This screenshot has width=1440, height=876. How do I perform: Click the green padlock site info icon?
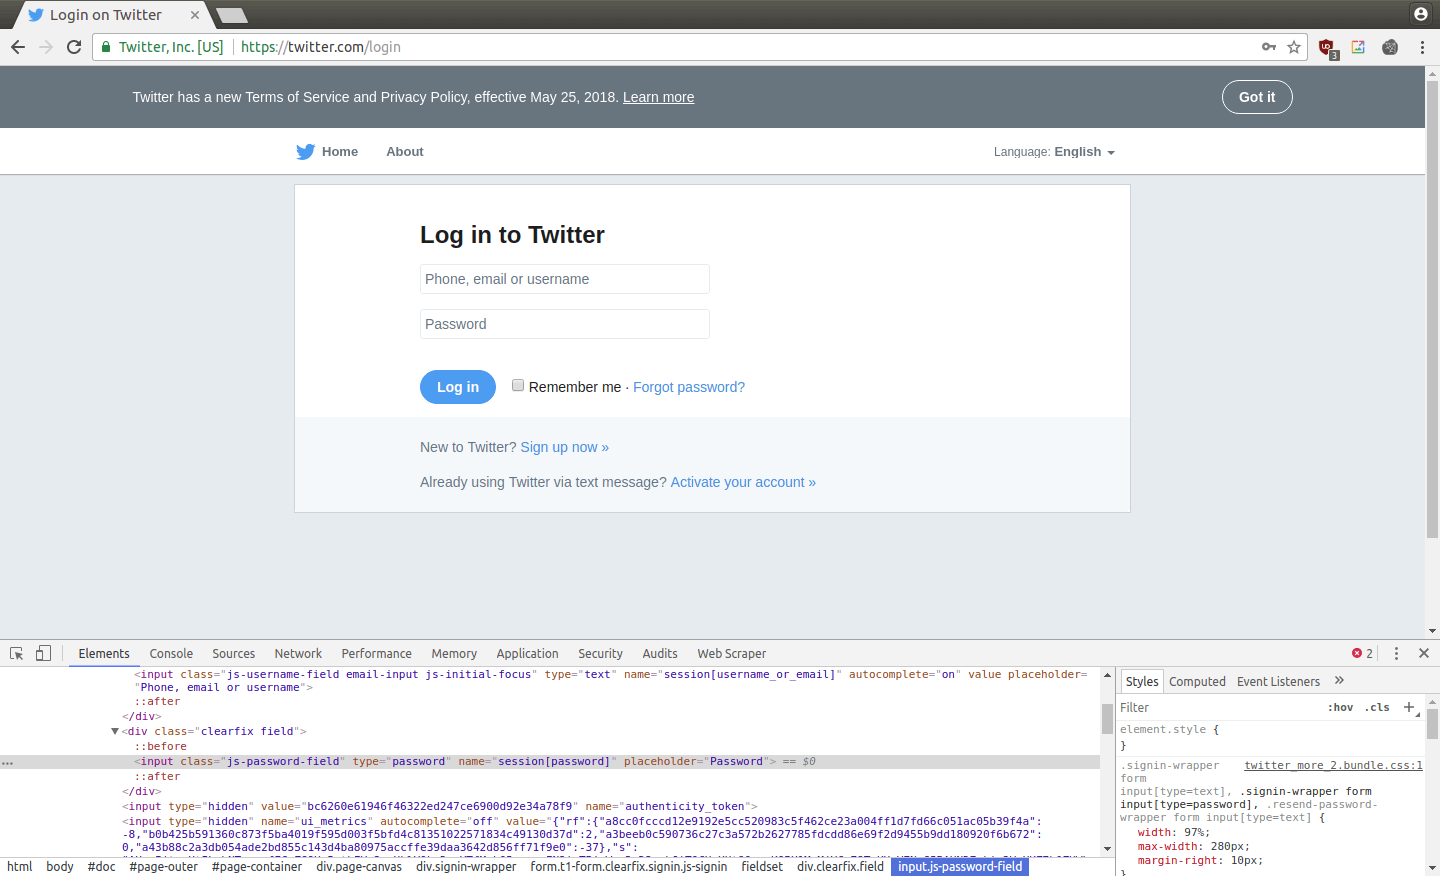click(106, 47)
